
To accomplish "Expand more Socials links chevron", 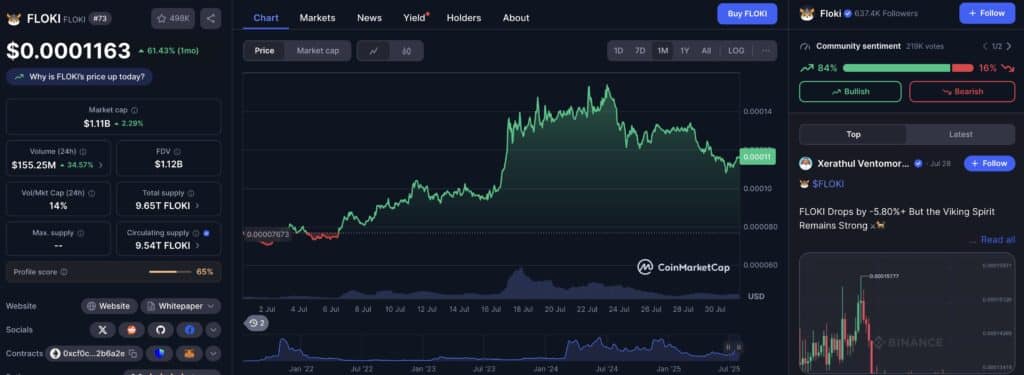I will (214, 330).
